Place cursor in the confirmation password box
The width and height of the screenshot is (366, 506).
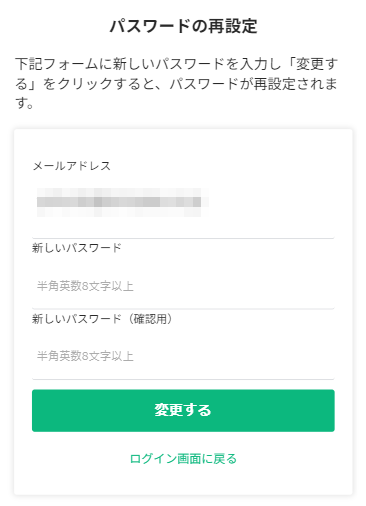(x=183, y=356)
